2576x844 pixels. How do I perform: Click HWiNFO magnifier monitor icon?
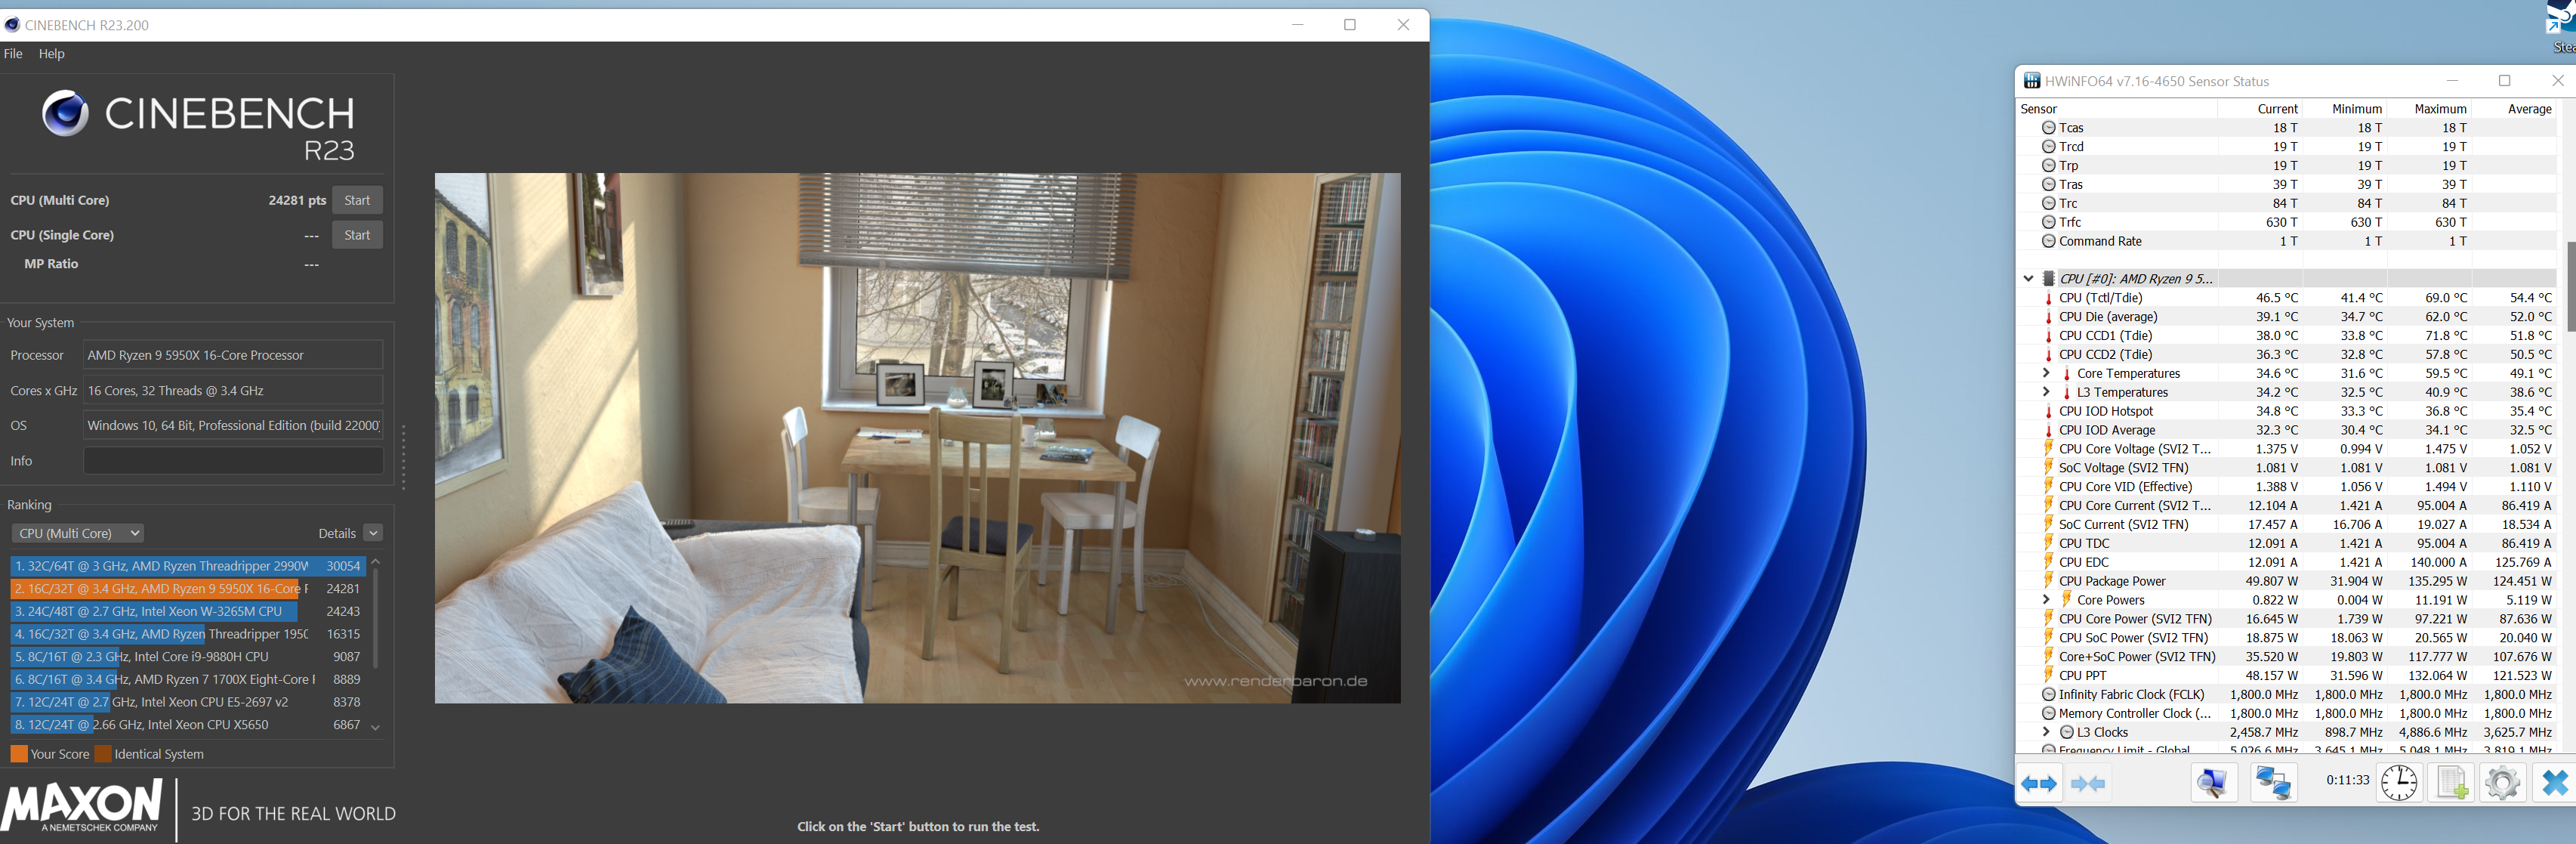coord(2214,783)
